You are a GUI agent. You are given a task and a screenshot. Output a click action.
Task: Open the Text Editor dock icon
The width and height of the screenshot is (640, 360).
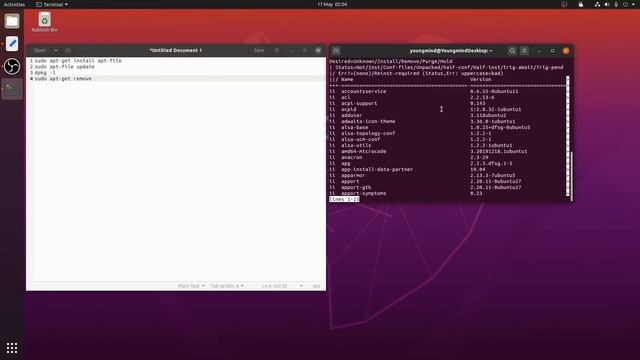tap(12, 44)
